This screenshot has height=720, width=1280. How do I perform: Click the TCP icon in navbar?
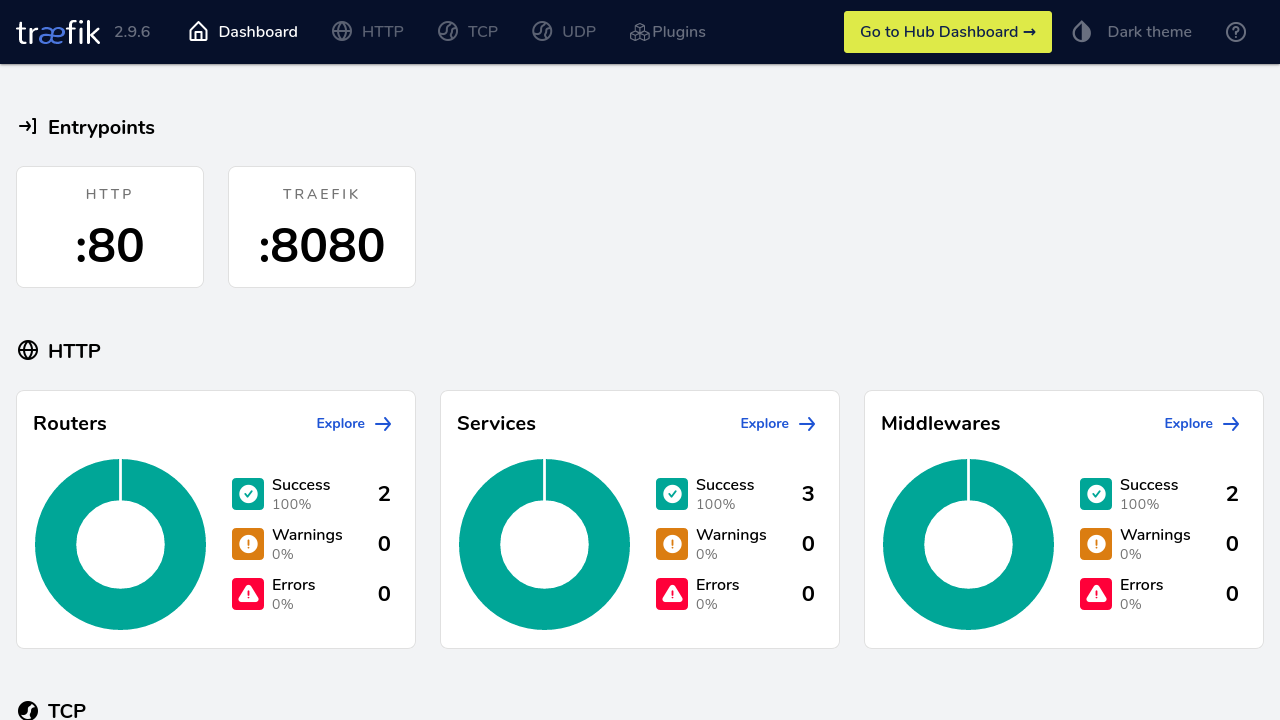(x=448, y=31)
